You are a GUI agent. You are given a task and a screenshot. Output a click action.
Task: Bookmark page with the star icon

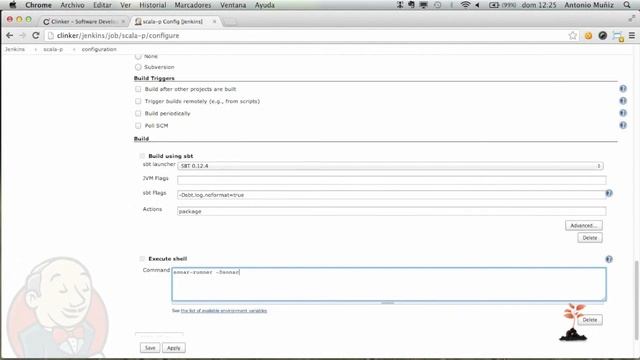(x=573, y=36)
